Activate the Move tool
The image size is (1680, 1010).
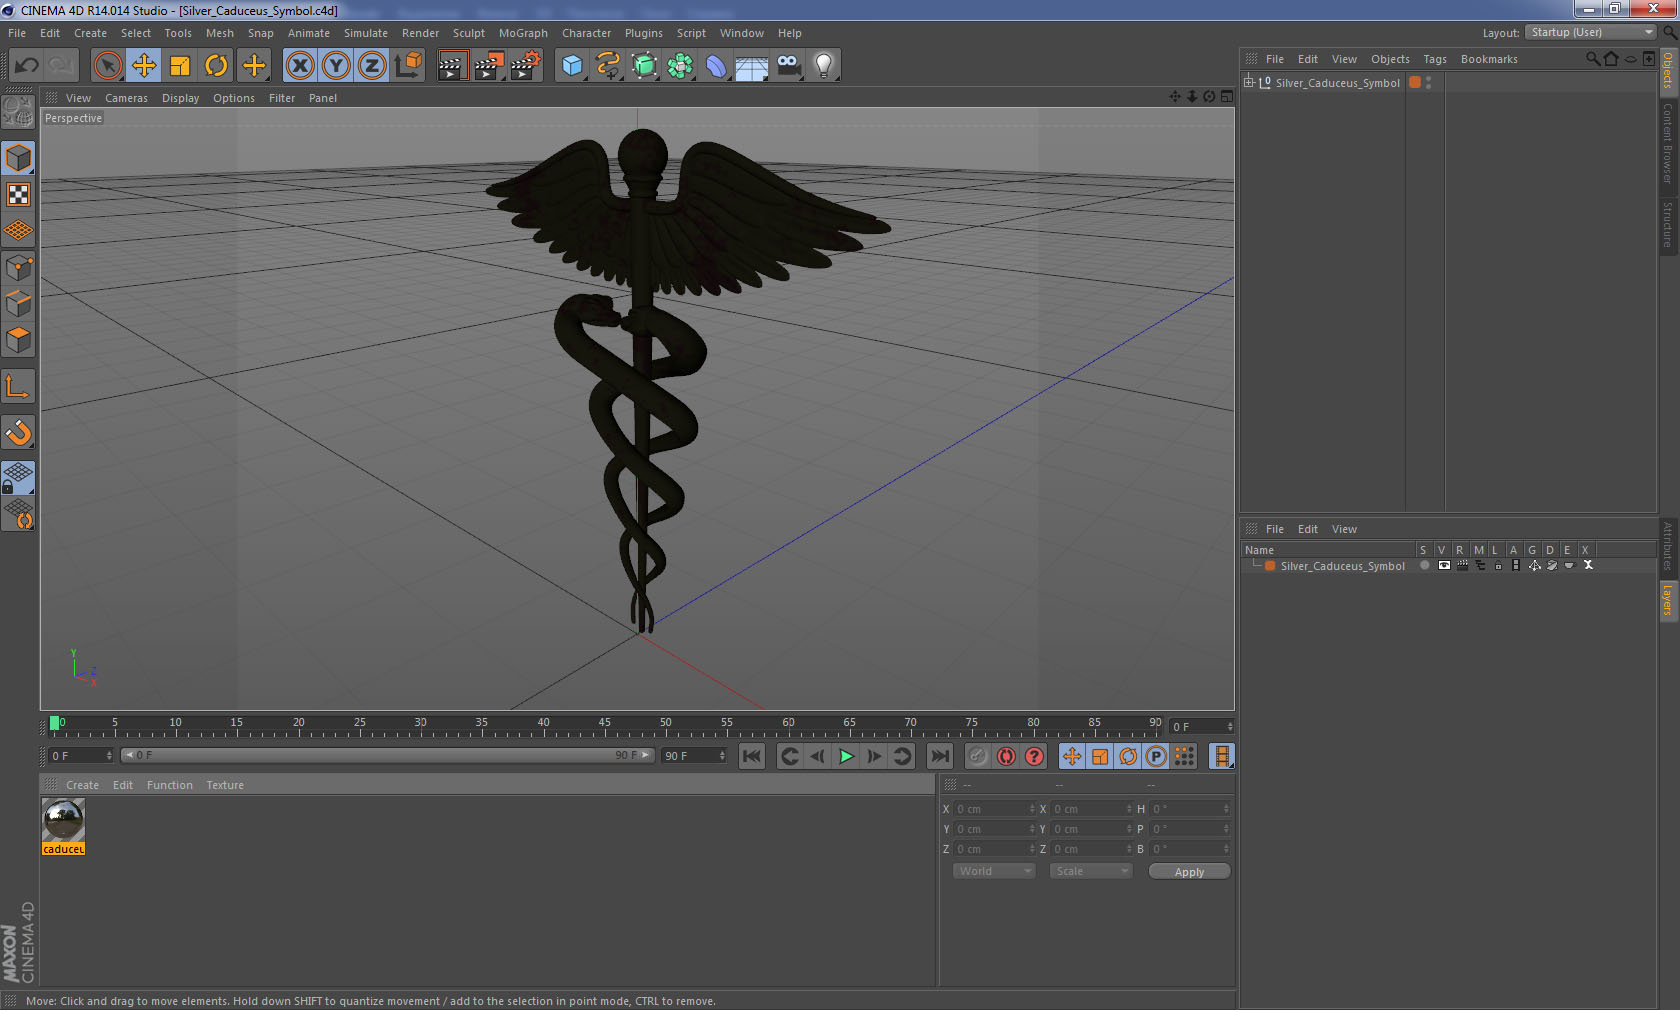coord(144,66)
